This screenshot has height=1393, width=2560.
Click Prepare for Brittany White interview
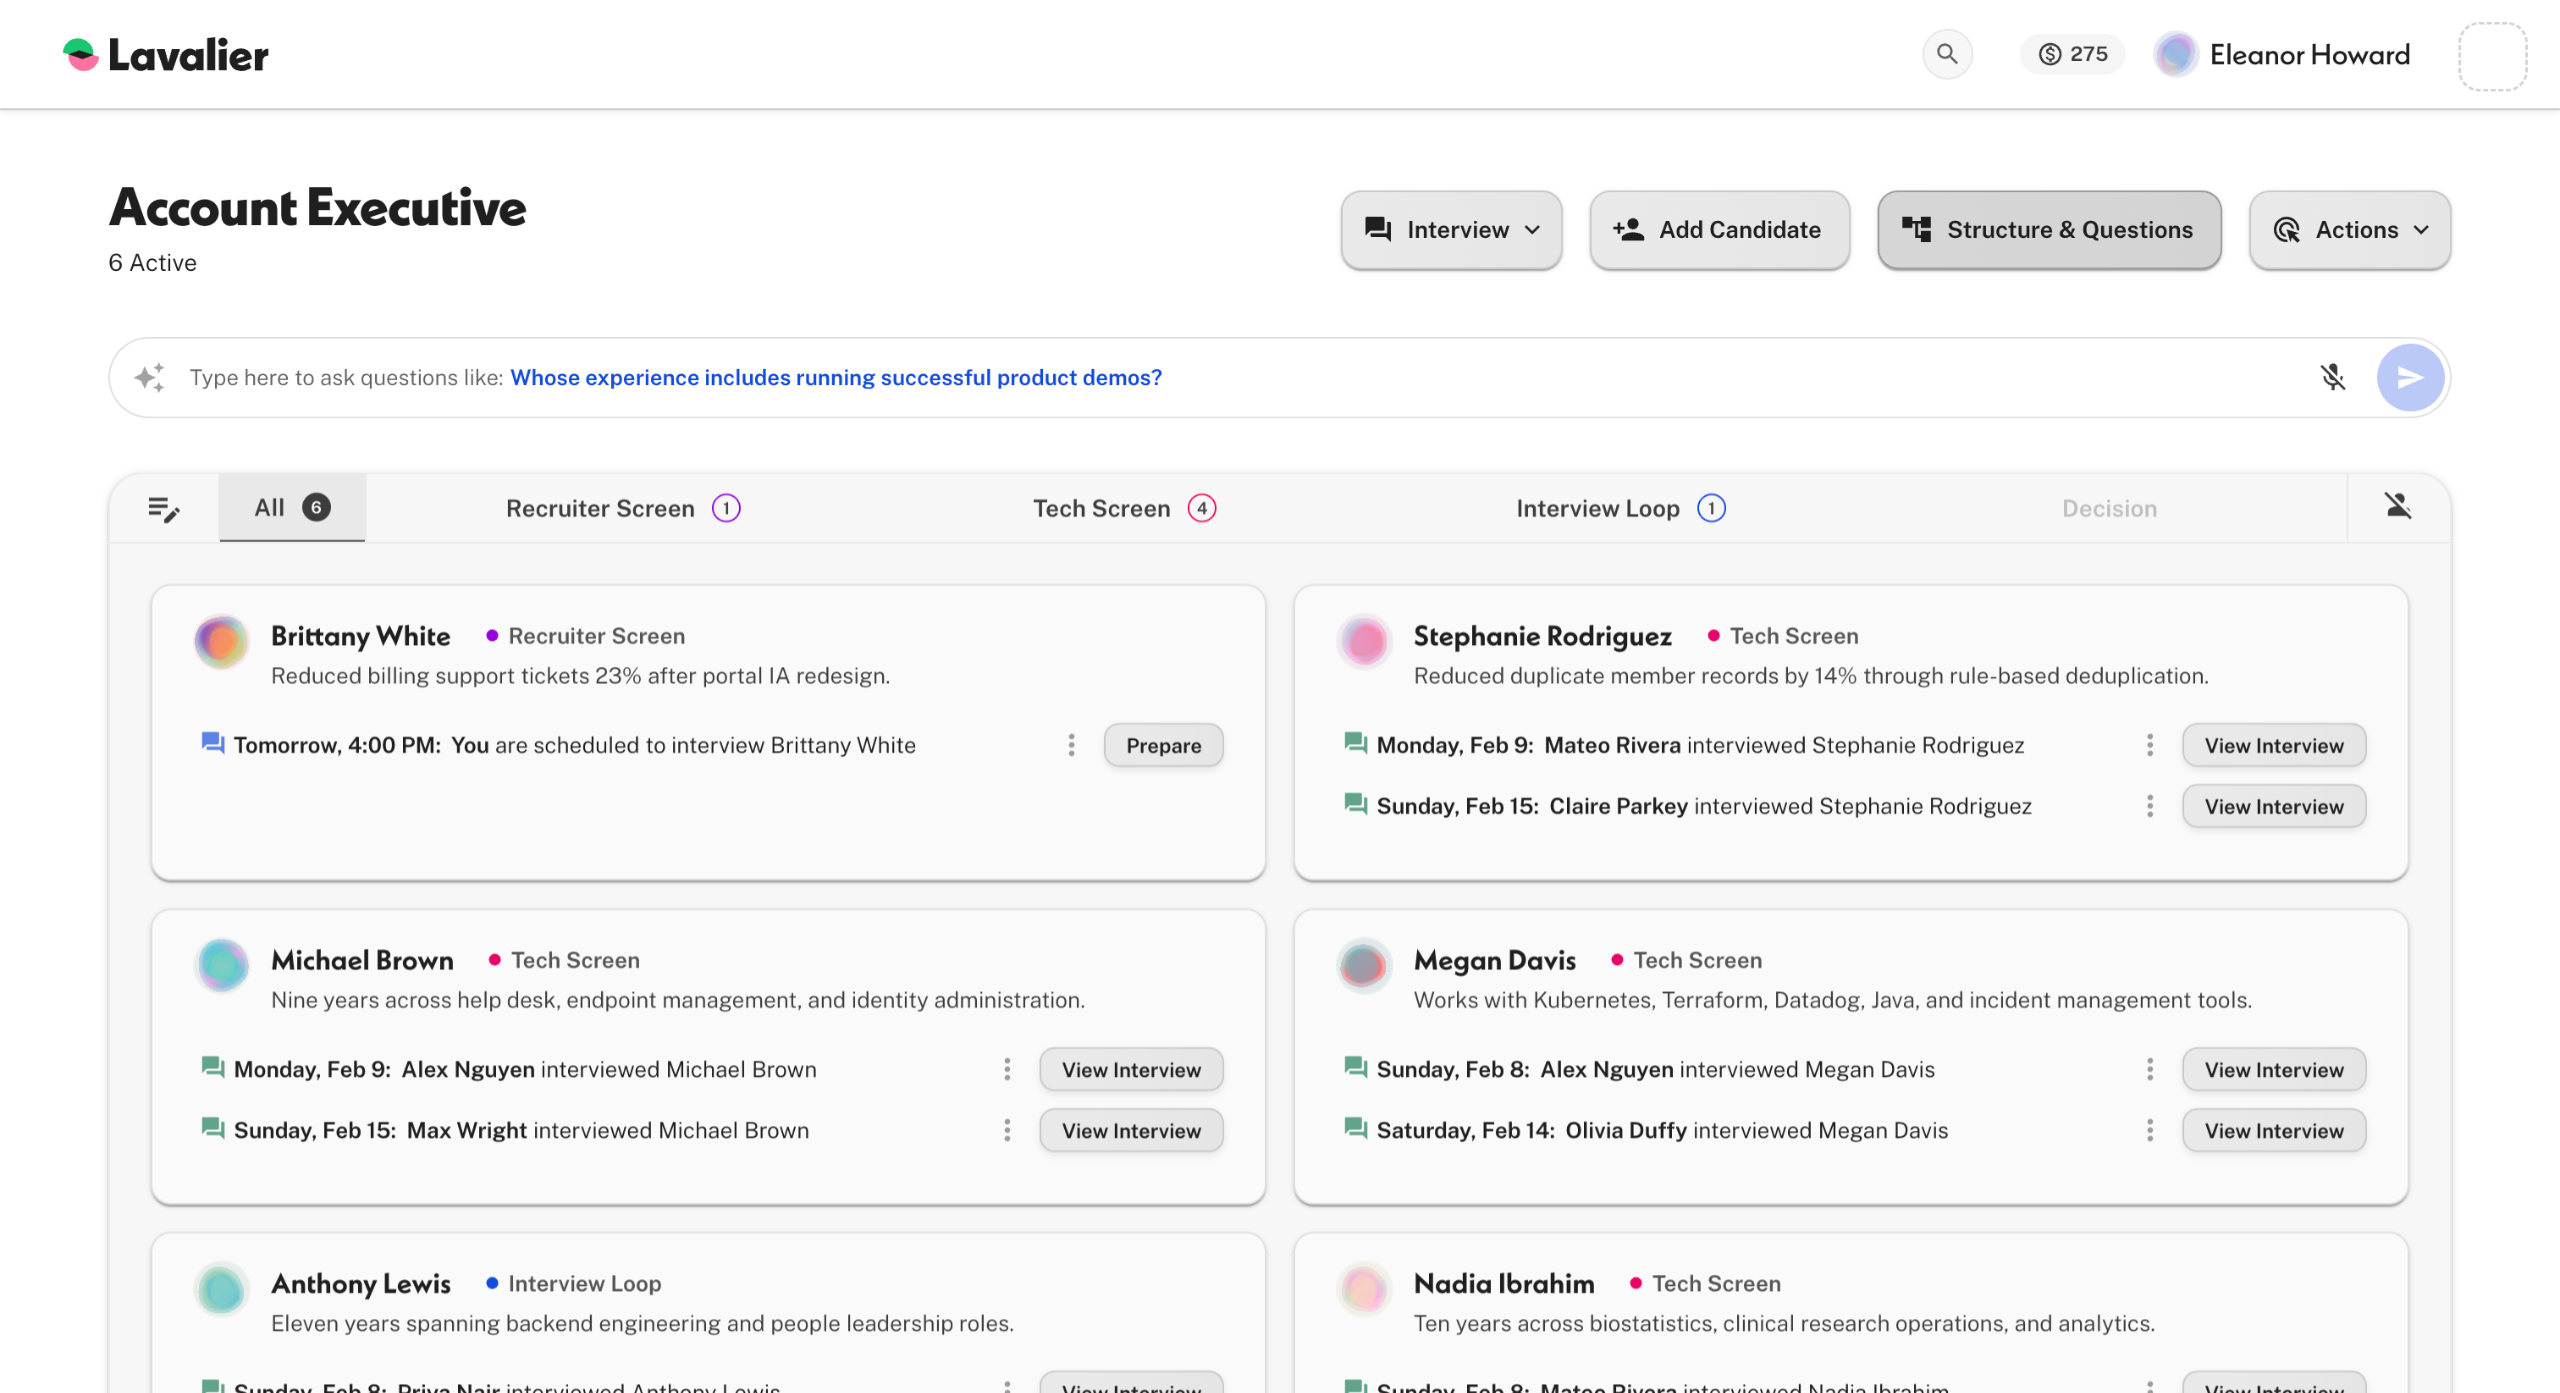click(x=1163, y=746)
